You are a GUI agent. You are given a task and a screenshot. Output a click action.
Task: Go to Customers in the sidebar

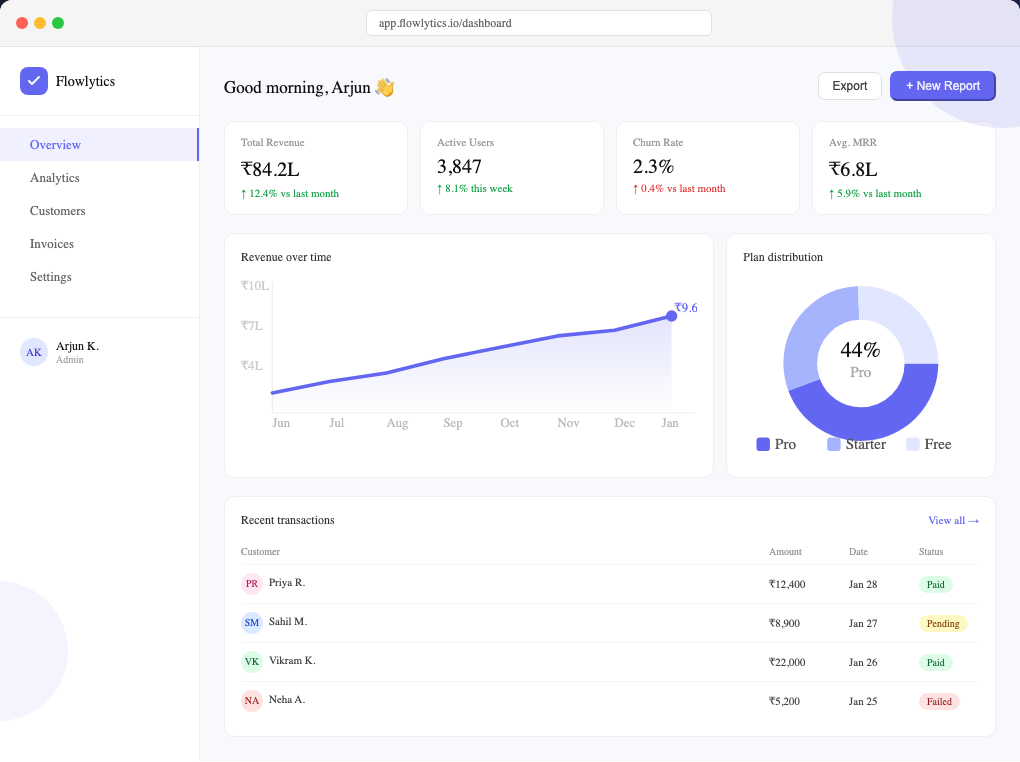pyautogui.click(x=99, y=211)
